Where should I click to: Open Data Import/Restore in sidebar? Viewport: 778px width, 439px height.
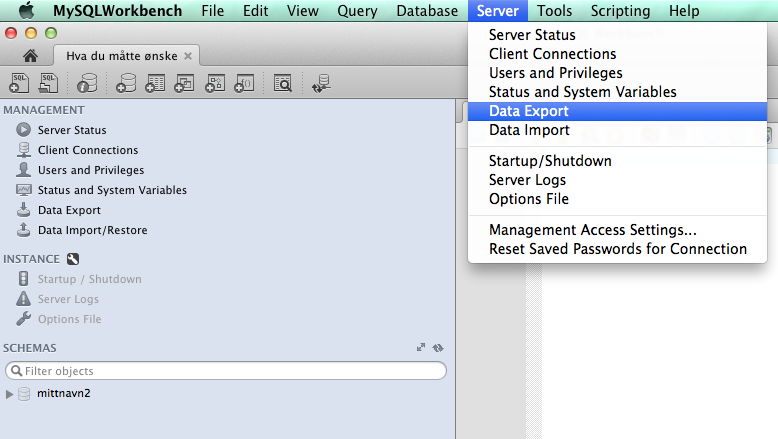(92, 230)
